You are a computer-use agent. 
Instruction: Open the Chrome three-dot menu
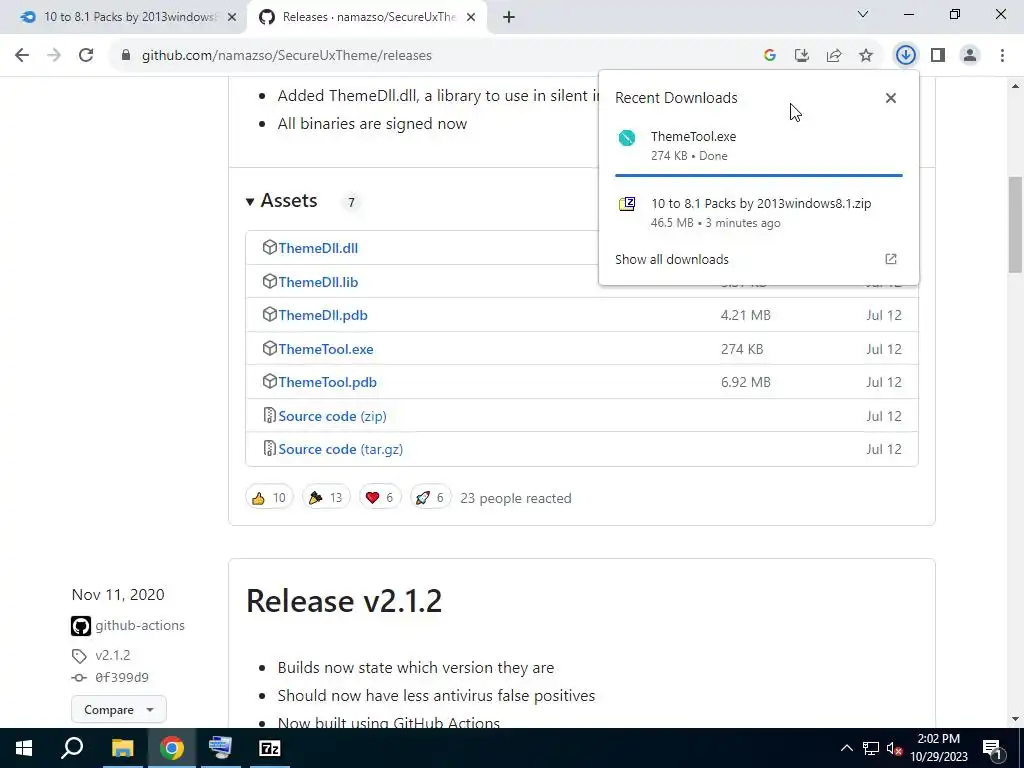tap(1002, 56)
